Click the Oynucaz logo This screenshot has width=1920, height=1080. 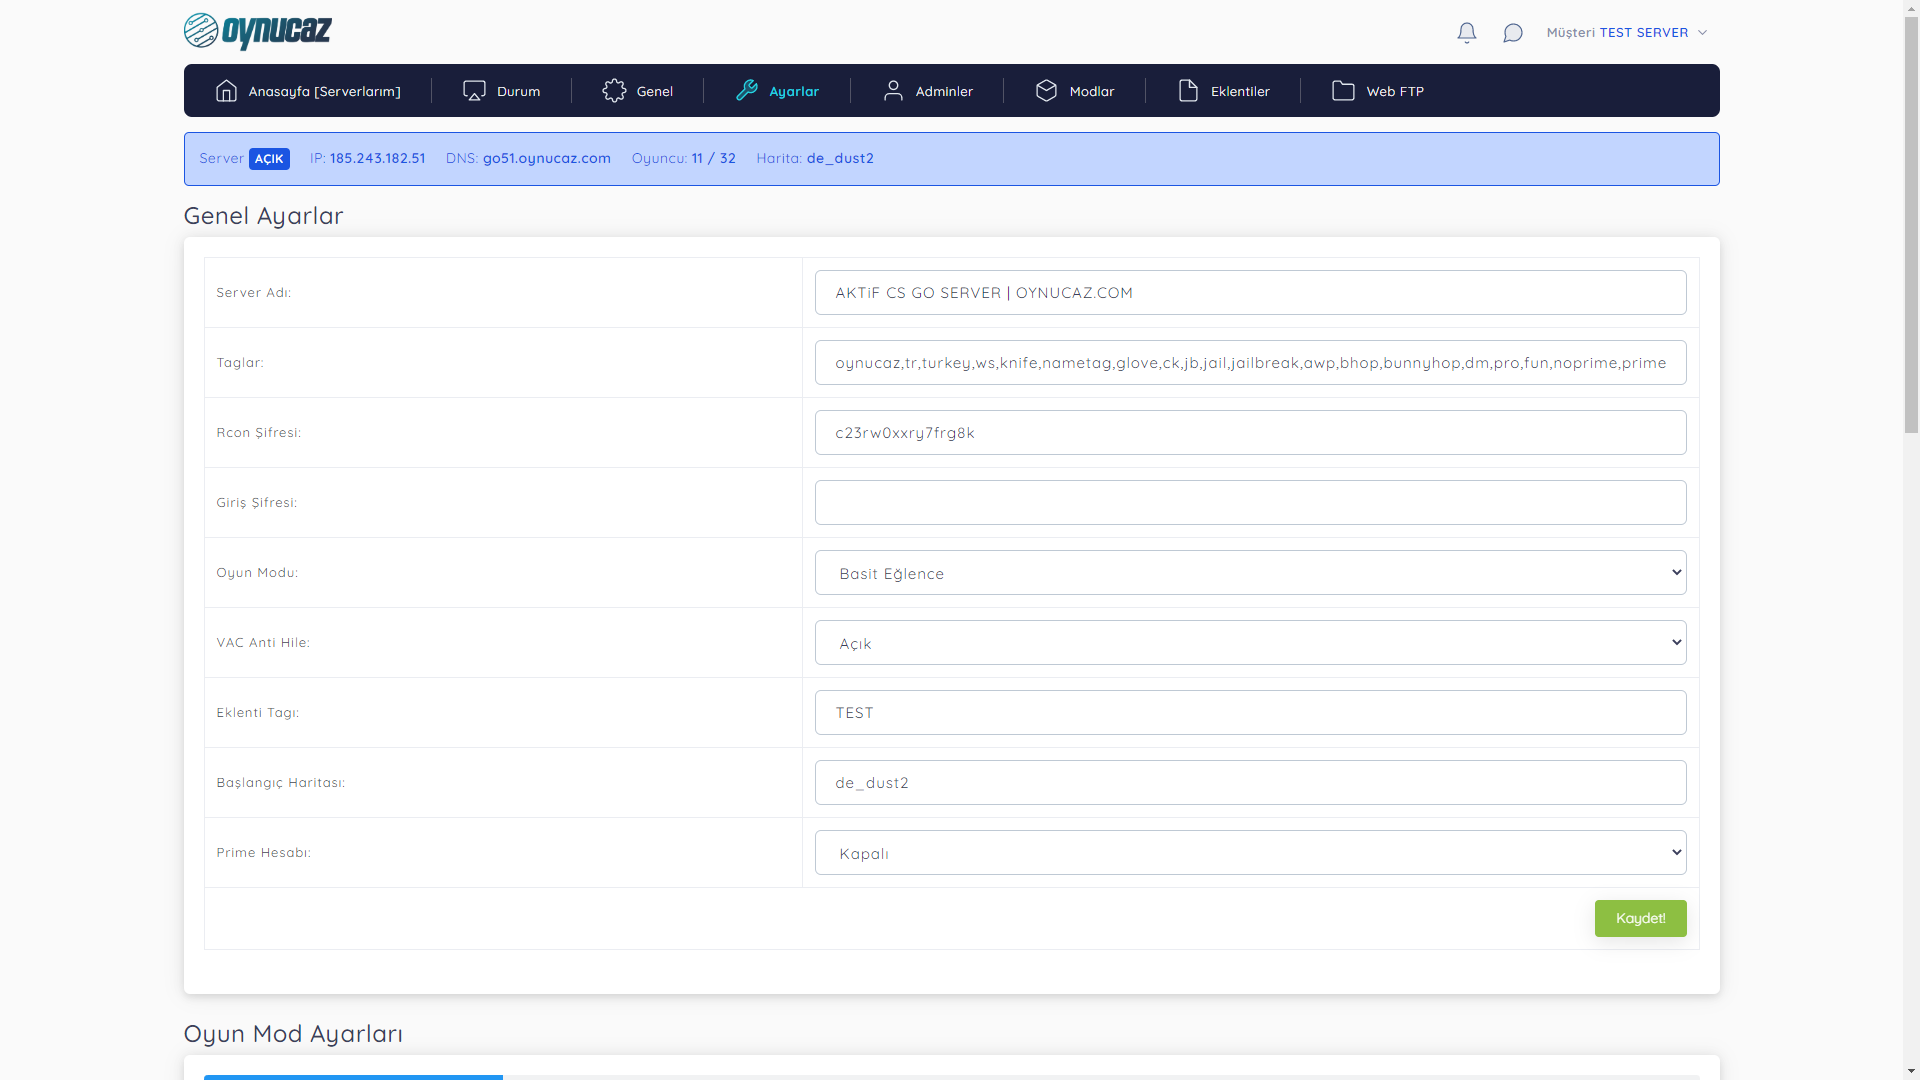click(257, 31)
